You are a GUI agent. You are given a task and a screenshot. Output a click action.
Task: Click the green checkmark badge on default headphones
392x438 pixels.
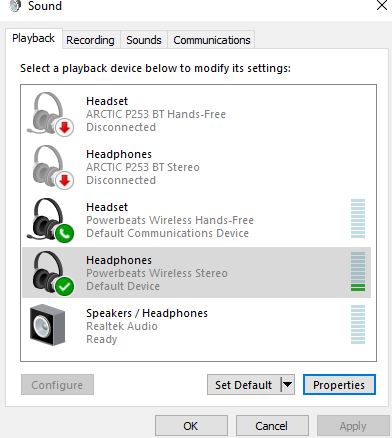[x=64, y=286]
